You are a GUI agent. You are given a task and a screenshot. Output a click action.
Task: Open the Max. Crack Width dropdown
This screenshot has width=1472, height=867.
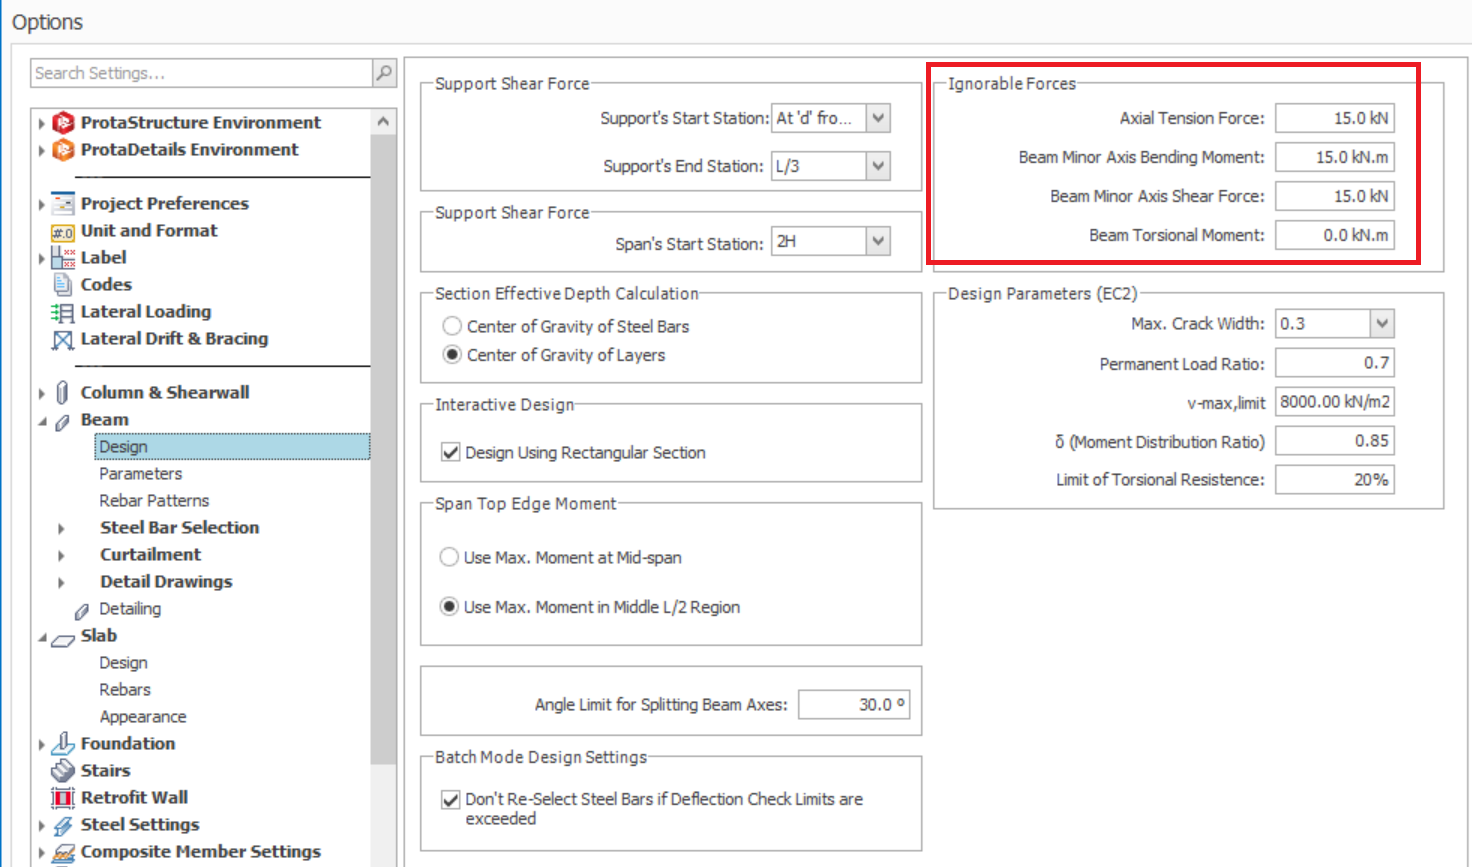click(1381, 323)
